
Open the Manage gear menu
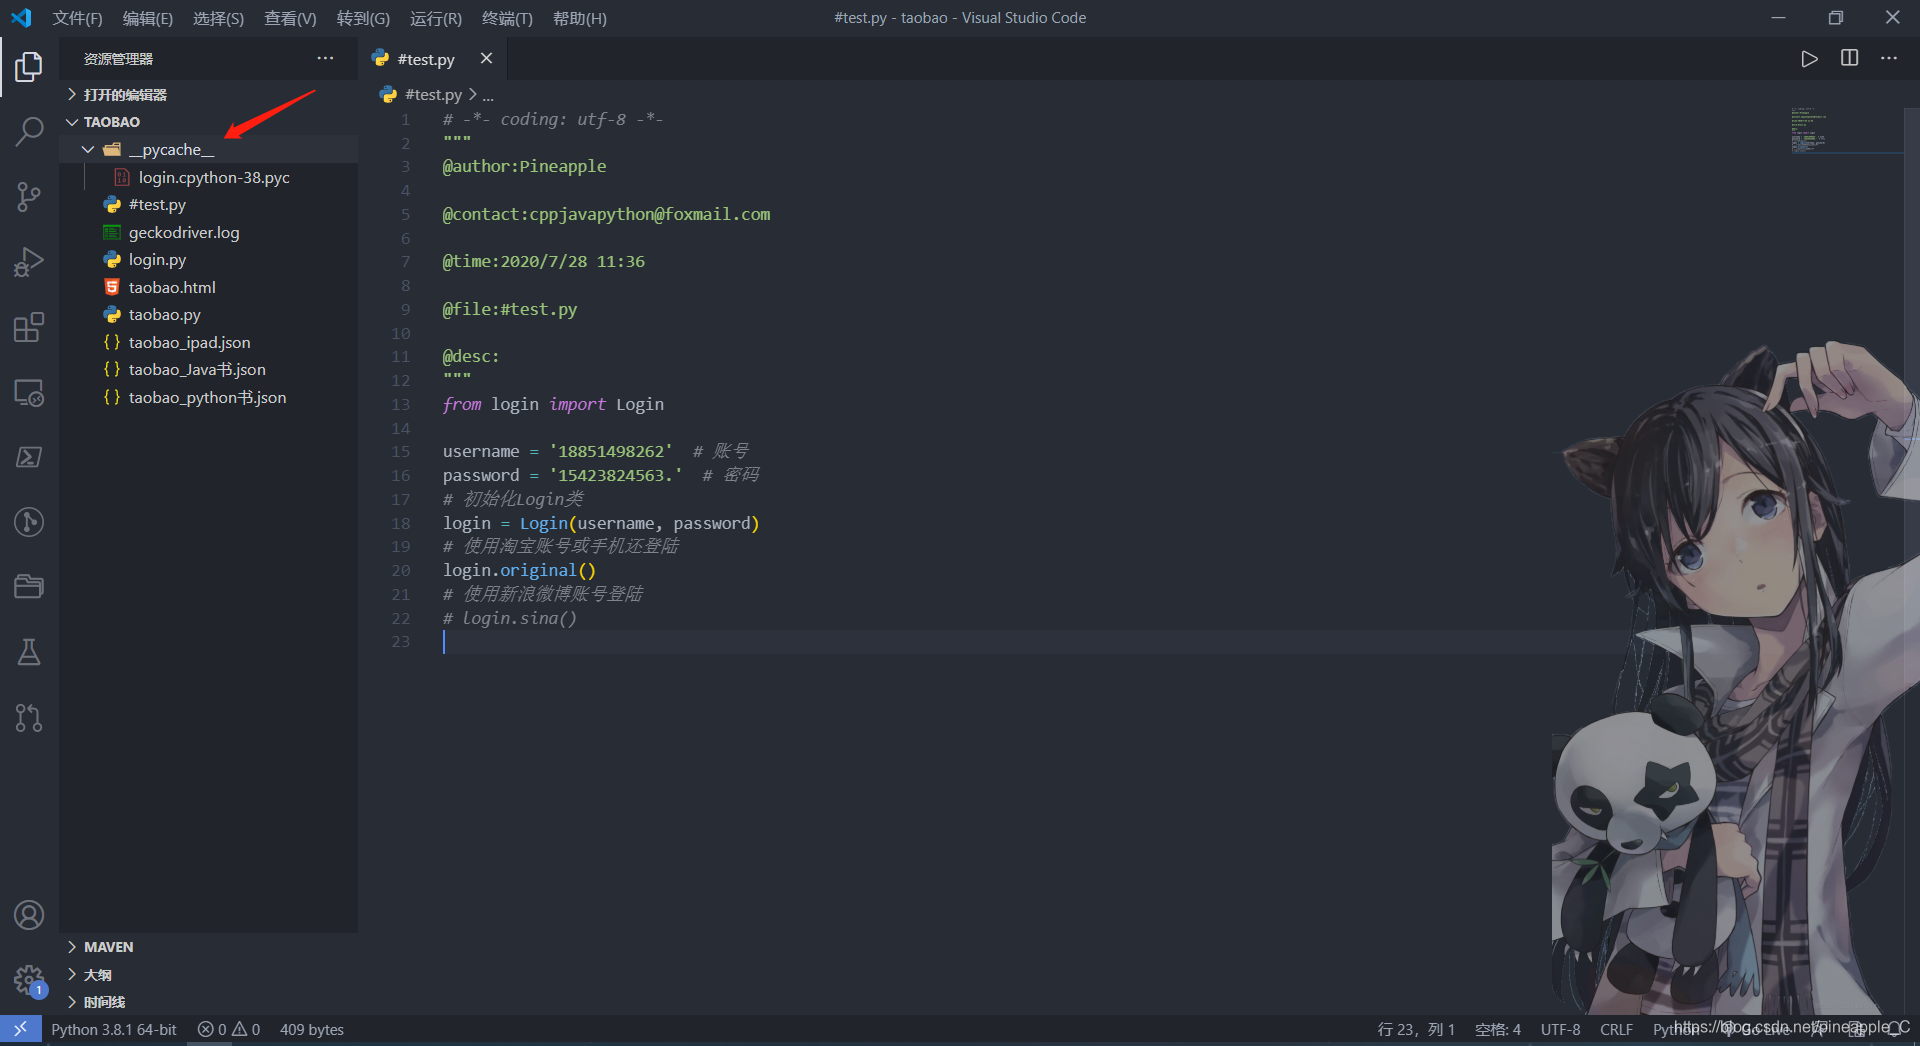29,980
